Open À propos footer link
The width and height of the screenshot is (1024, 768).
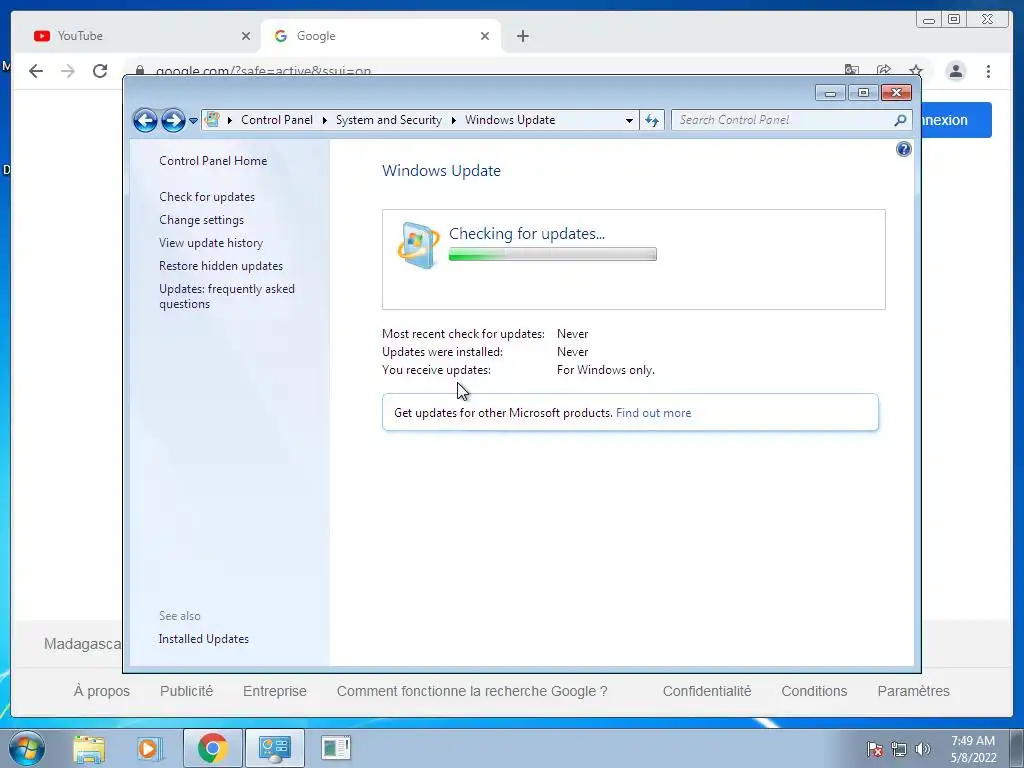click(101, 691)
